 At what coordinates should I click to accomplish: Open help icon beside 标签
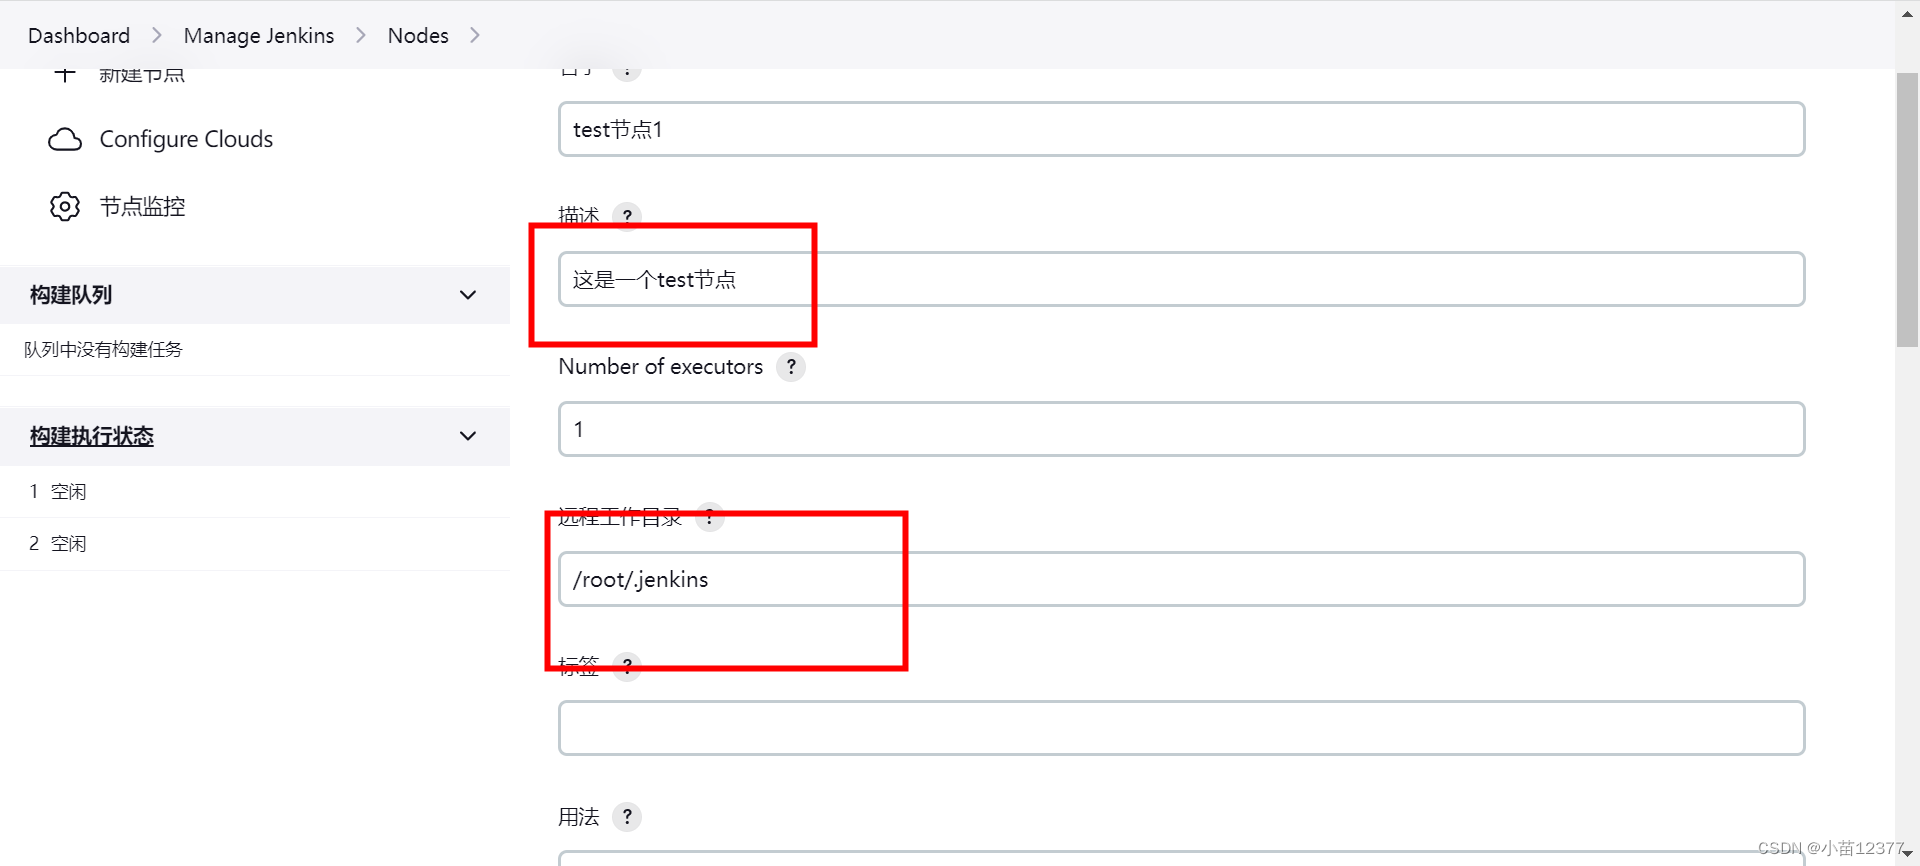pyautogui.click(x=627, y=666)
